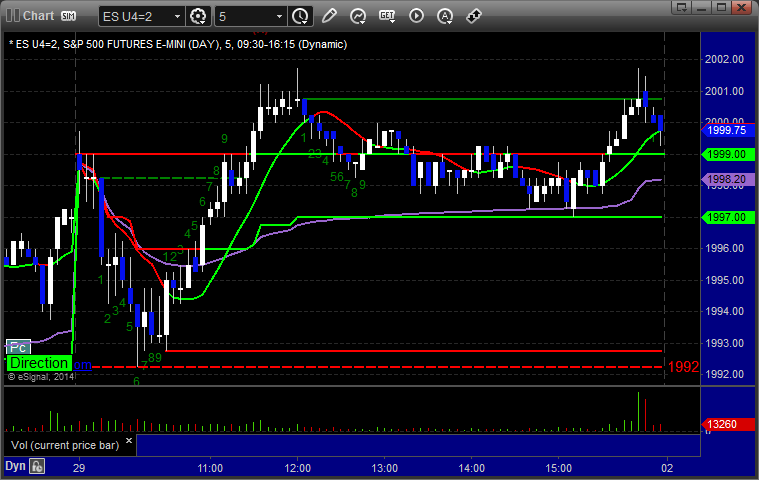
Task: Expand the ES U4=2 symbol dropdown arrow
Action: coord(177,16)
